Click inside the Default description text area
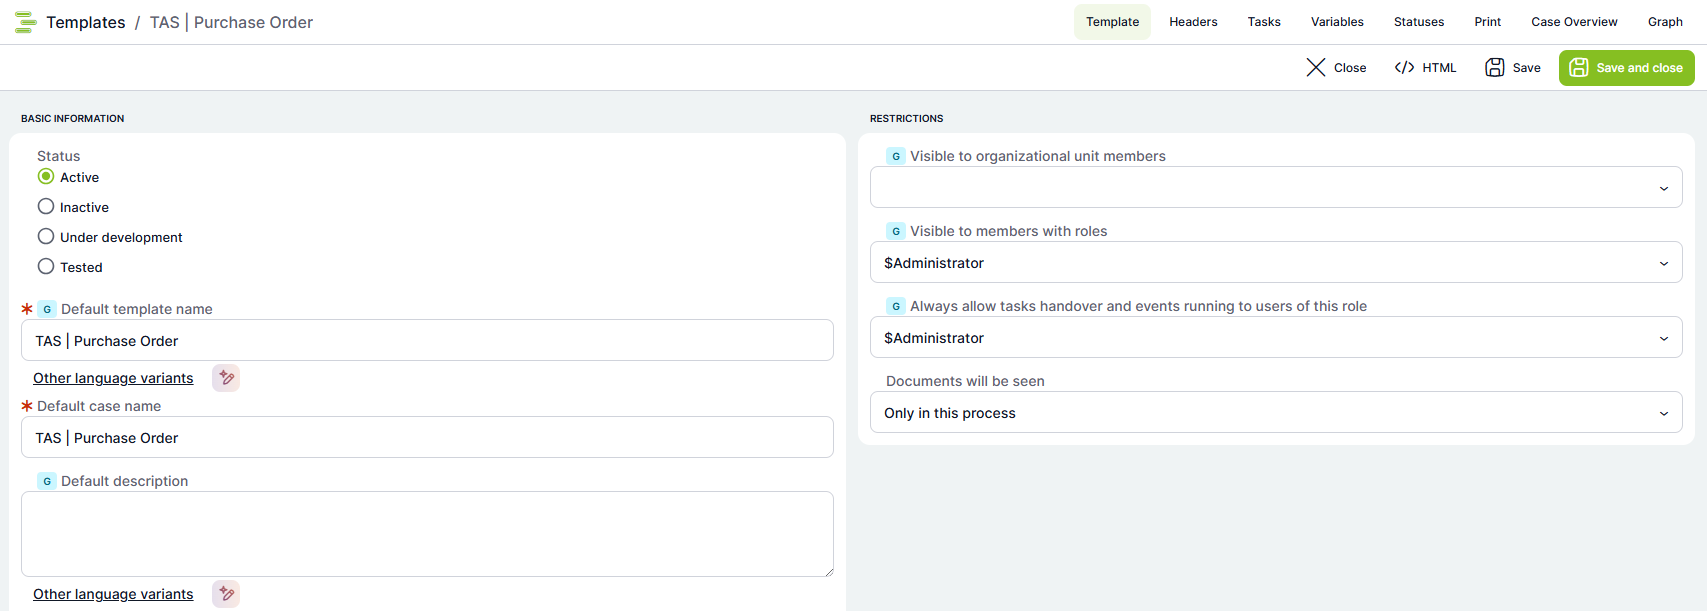Image resolution: width=1707 pixels, height=611 pixels. point(427,534)
